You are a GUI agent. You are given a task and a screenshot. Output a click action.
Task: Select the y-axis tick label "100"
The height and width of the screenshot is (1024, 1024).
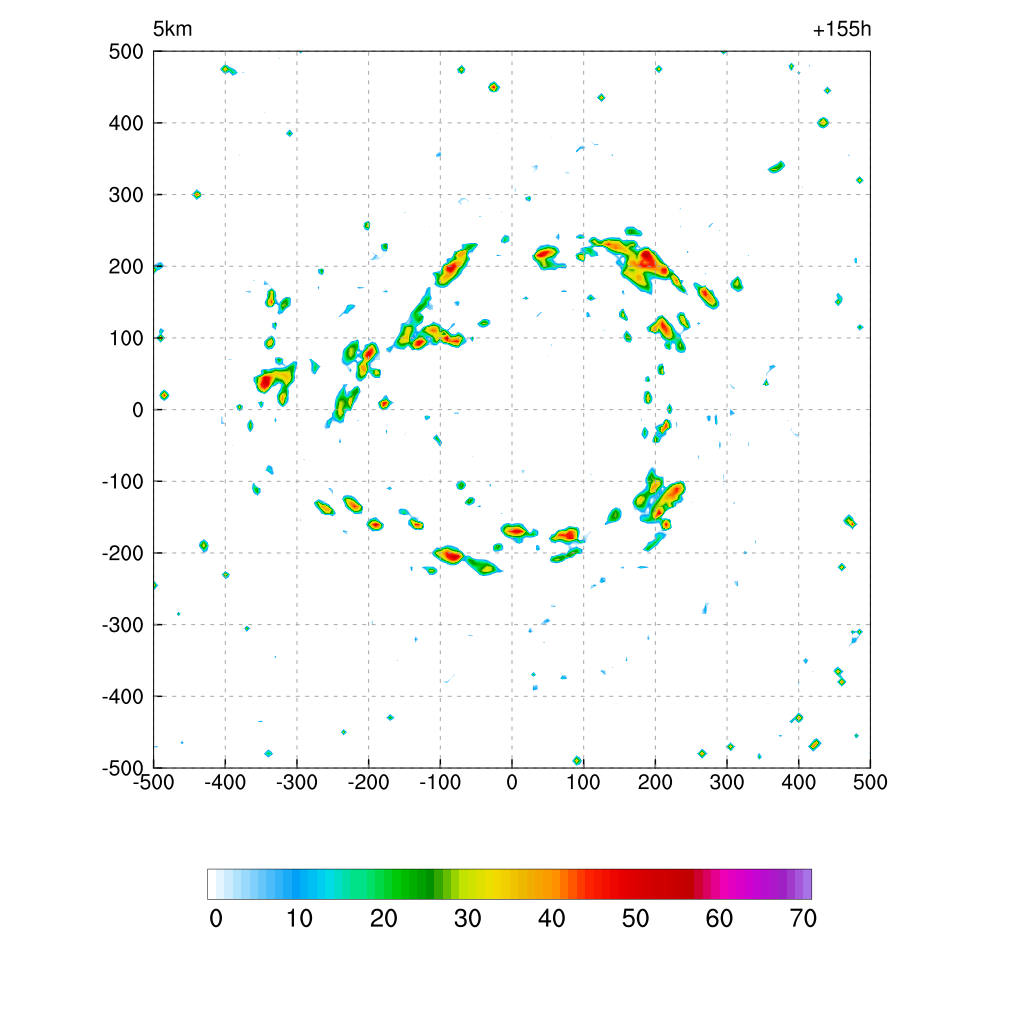[x=126, y=338]
